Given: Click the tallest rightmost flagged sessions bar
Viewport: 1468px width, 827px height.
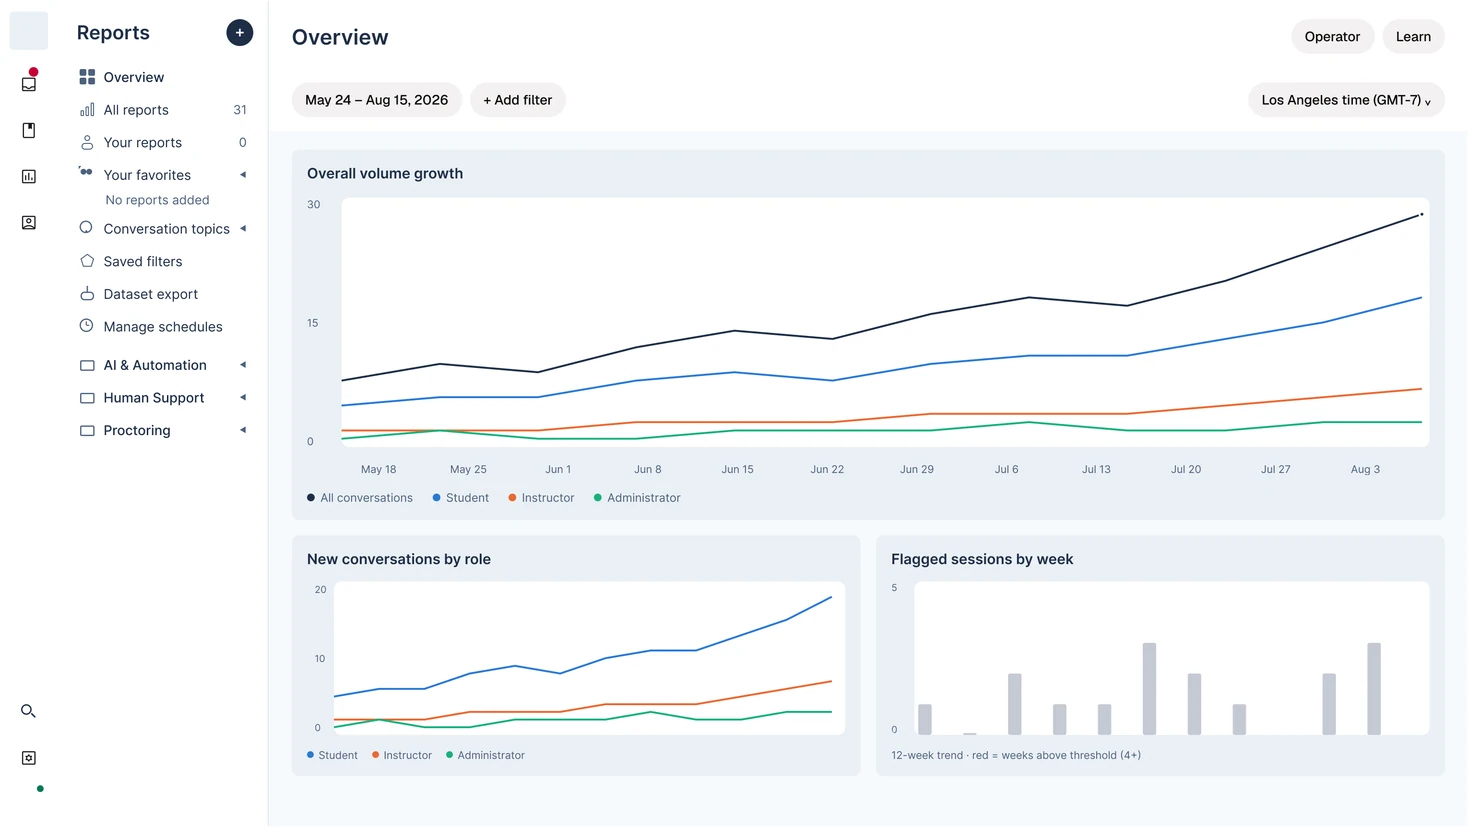Looking at the screenshot, I should click(x=1374, y=689).
